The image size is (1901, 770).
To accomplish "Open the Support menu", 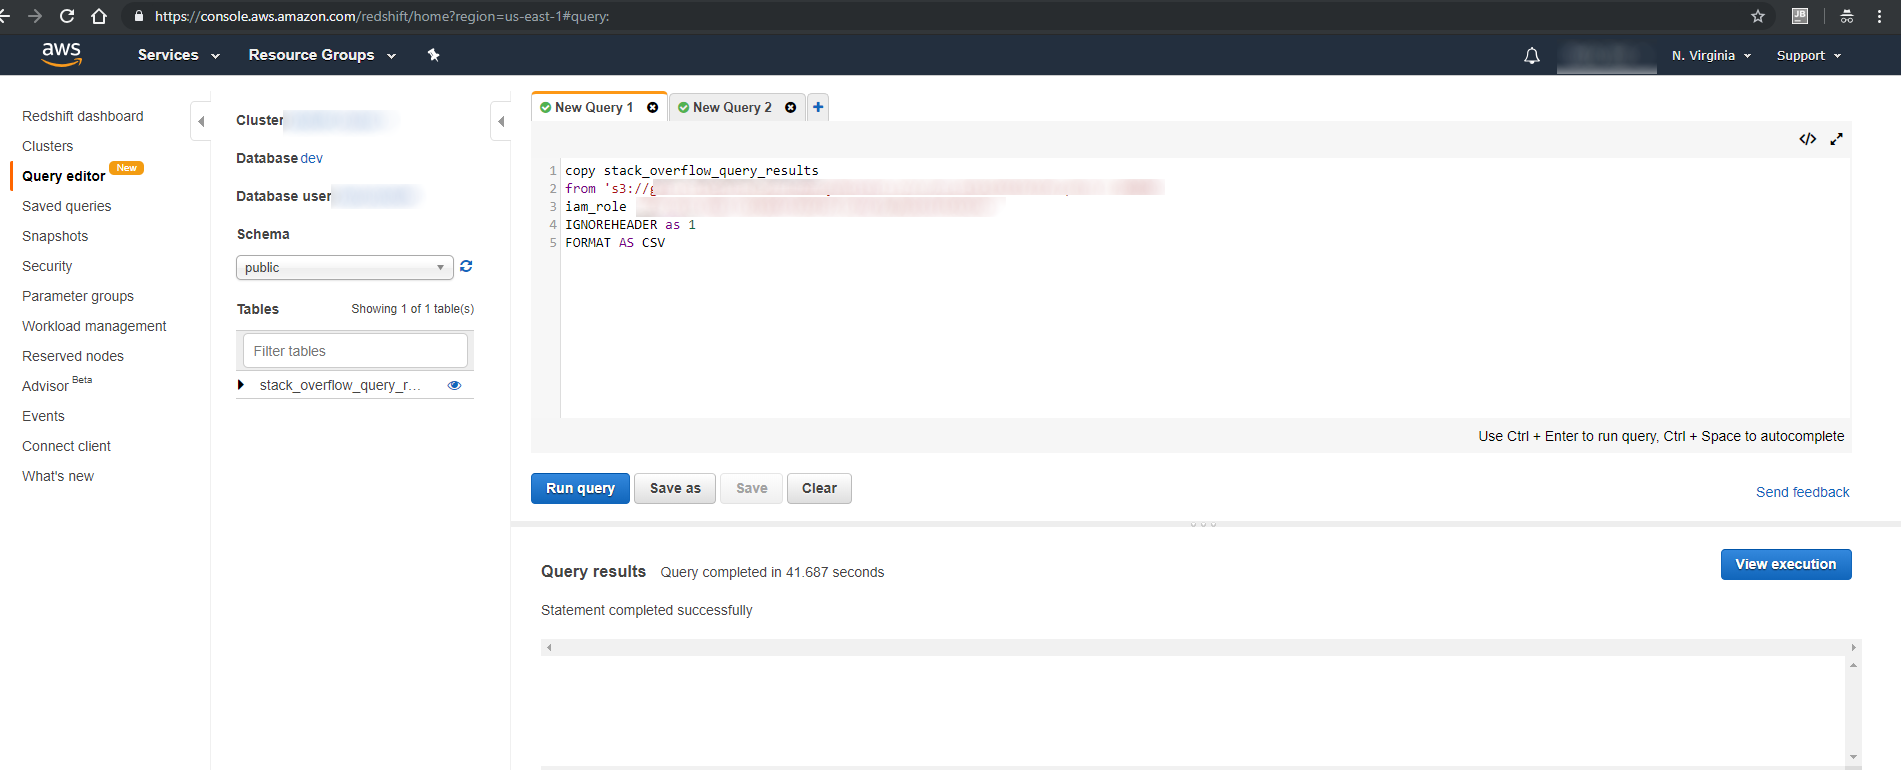I will 1808,55.
